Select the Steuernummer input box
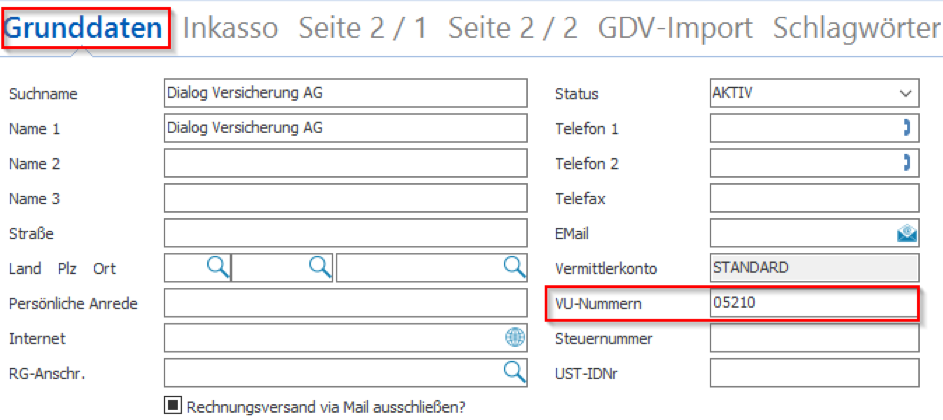Image resolution: width=943 pixels, height=420 pixels. pos(813,338)
